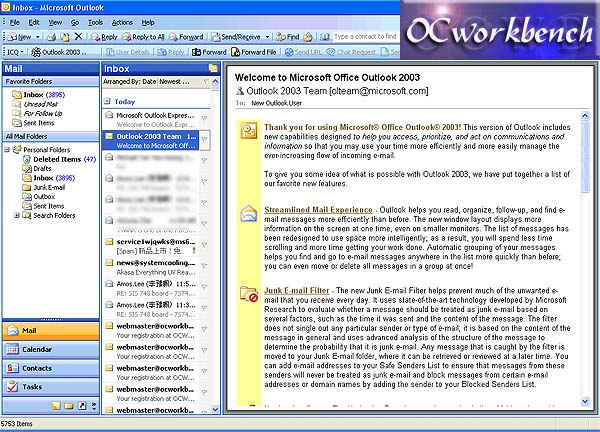The height and width of the screenshot is (432, 600).
Task: Click the Inbox pane folder icon in header
Action: click(213, 68)
